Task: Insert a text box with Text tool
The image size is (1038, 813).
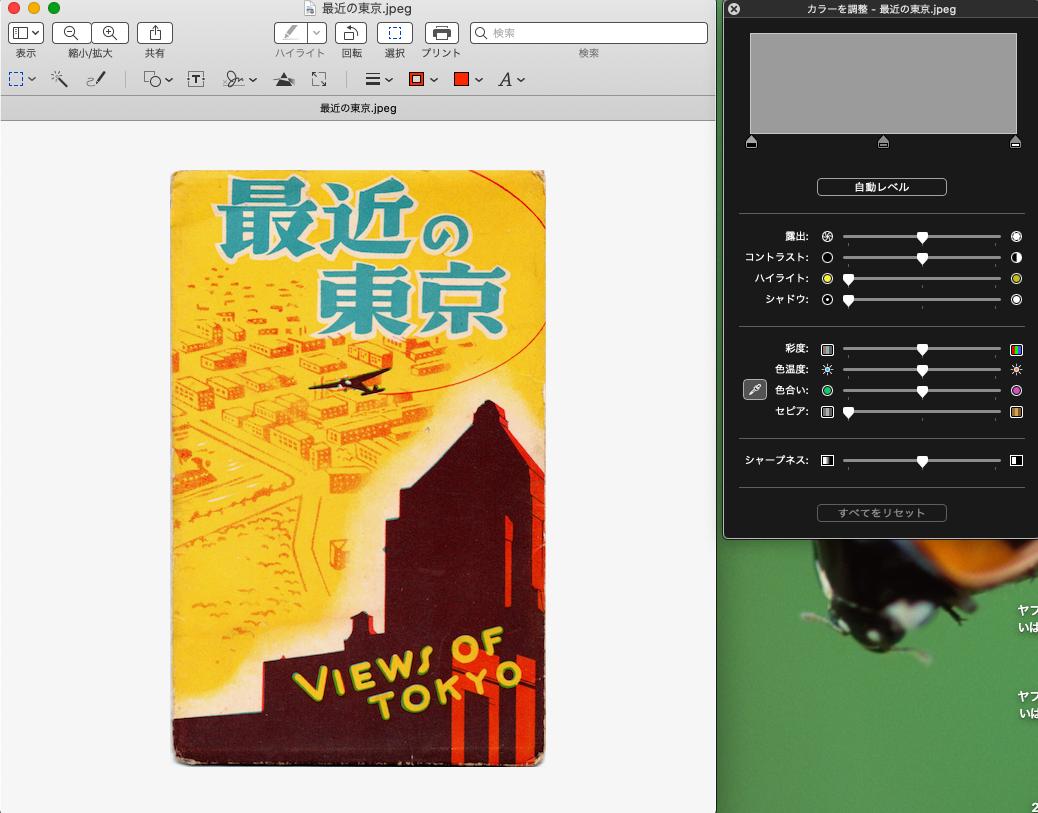Action: pyautogui.click(x=196, y=79)
